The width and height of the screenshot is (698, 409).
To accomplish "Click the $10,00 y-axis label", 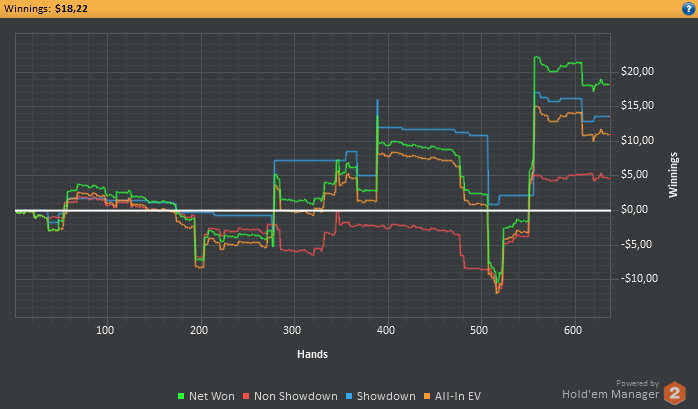I will (x=637, y=140).
